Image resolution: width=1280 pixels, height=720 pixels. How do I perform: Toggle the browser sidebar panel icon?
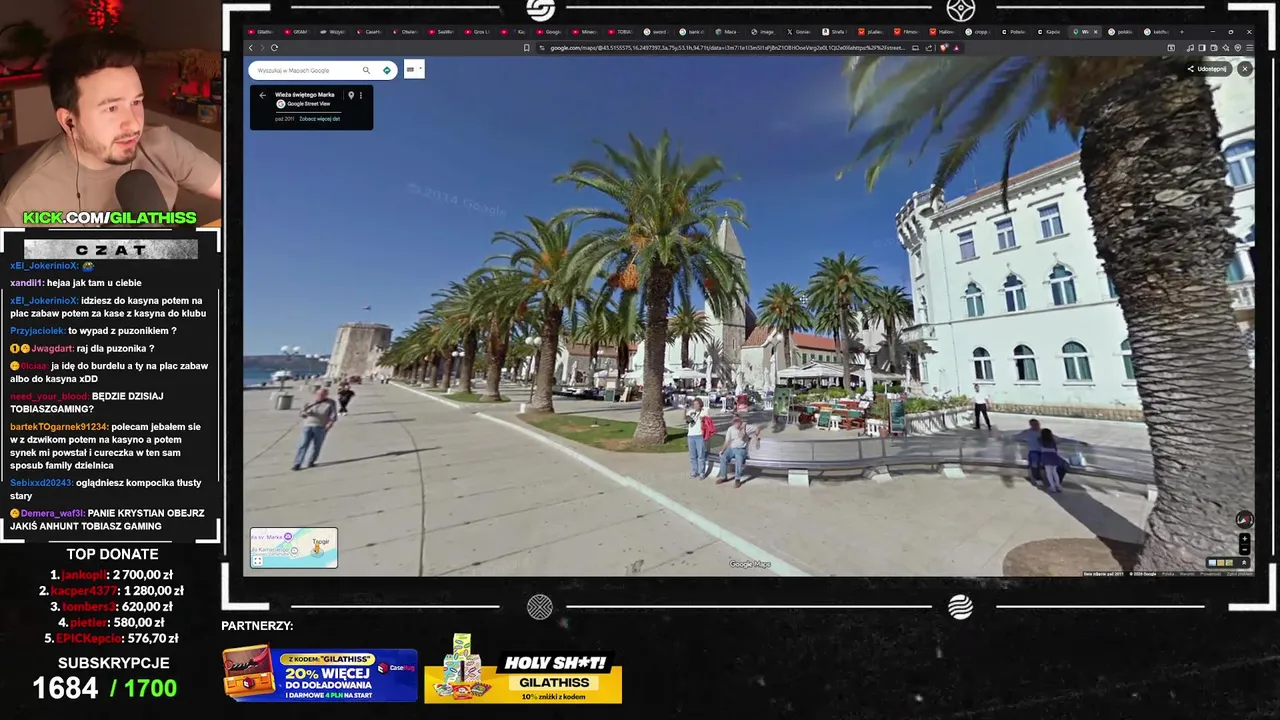pyautogui.click(x=1202, y=48)
